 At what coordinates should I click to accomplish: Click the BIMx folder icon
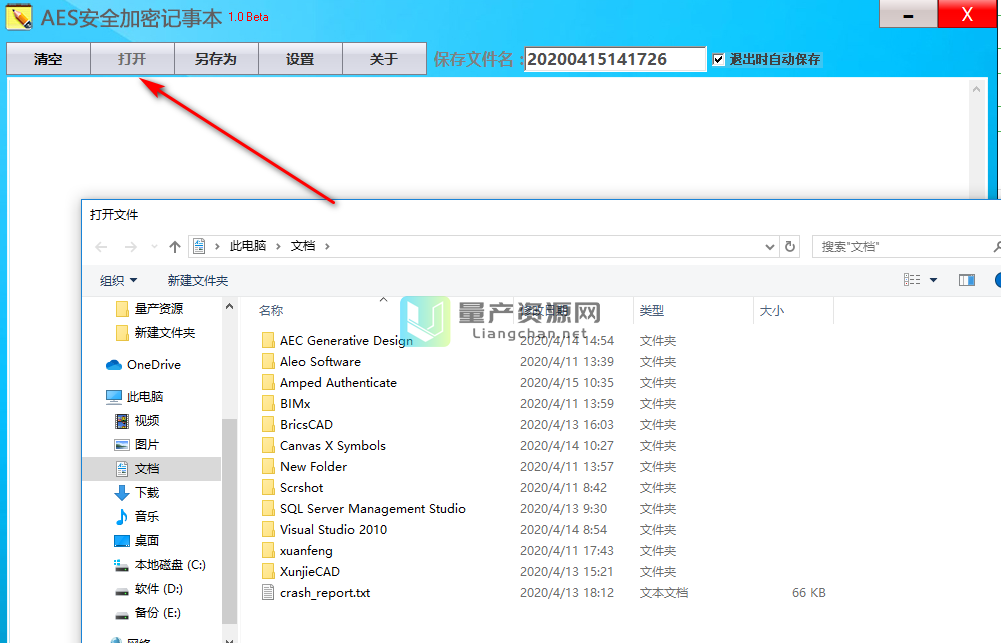268,404
